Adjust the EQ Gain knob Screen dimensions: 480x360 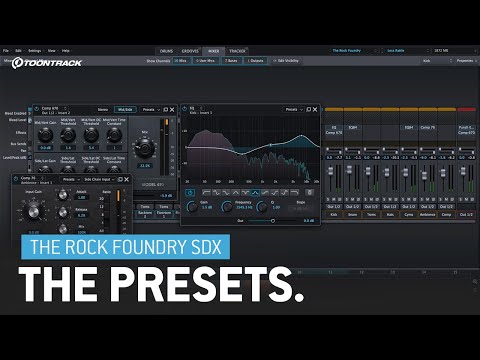coord(192,207)
